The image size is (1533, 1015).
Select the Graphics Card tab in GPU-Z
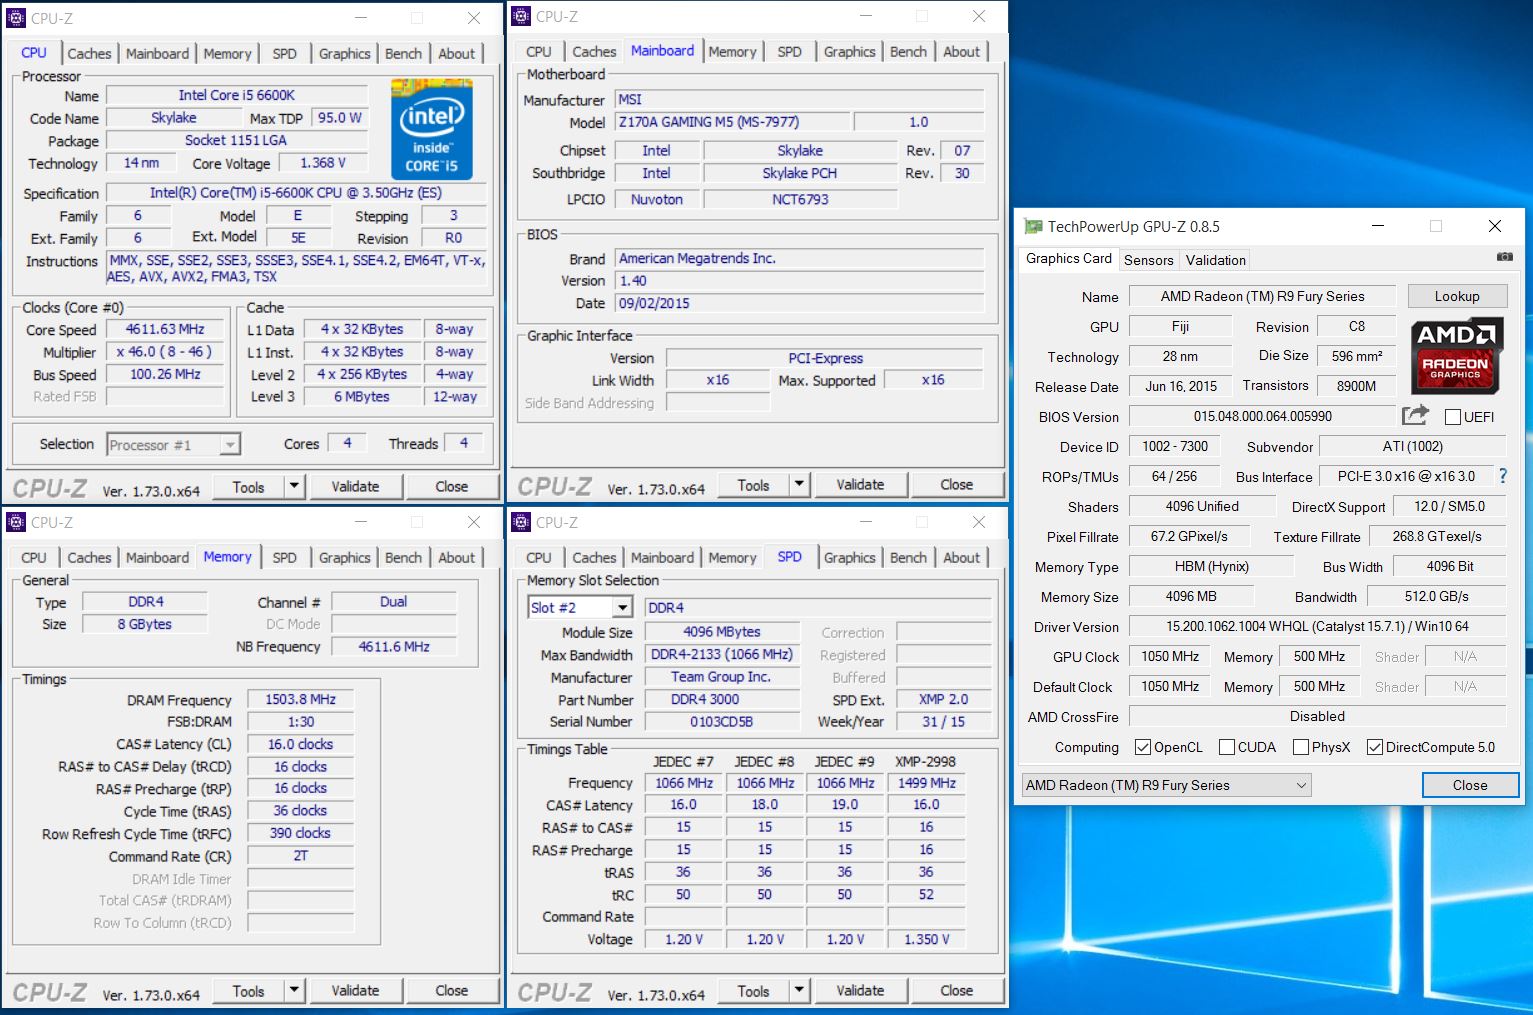pyautogui.click(x=1068, y=258)
